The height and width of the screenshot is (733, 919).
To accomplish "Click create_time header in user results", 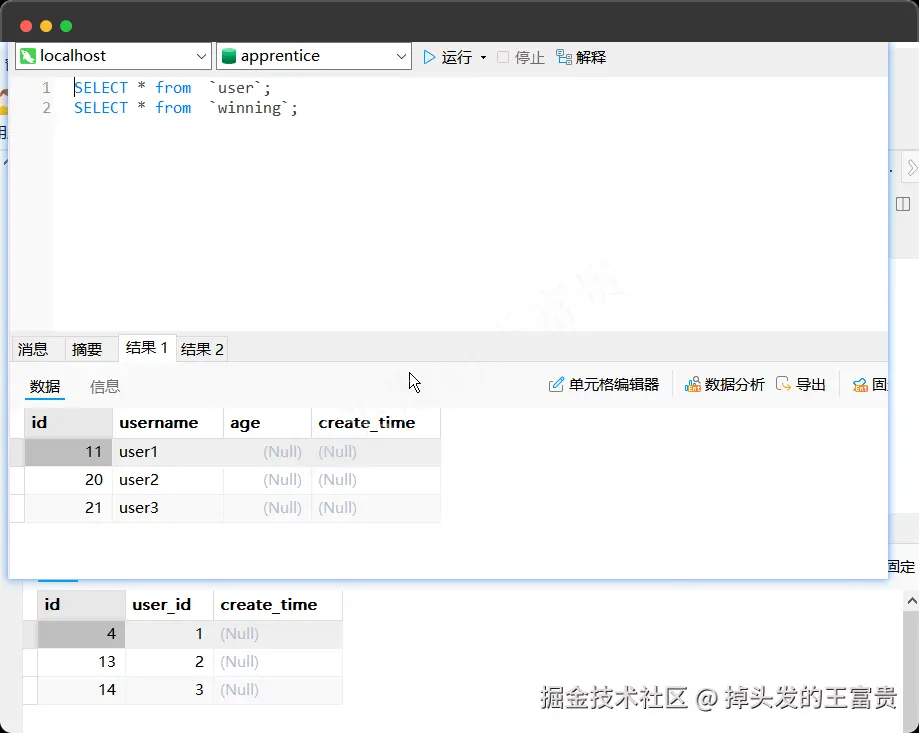I will [x=376, y=423].
